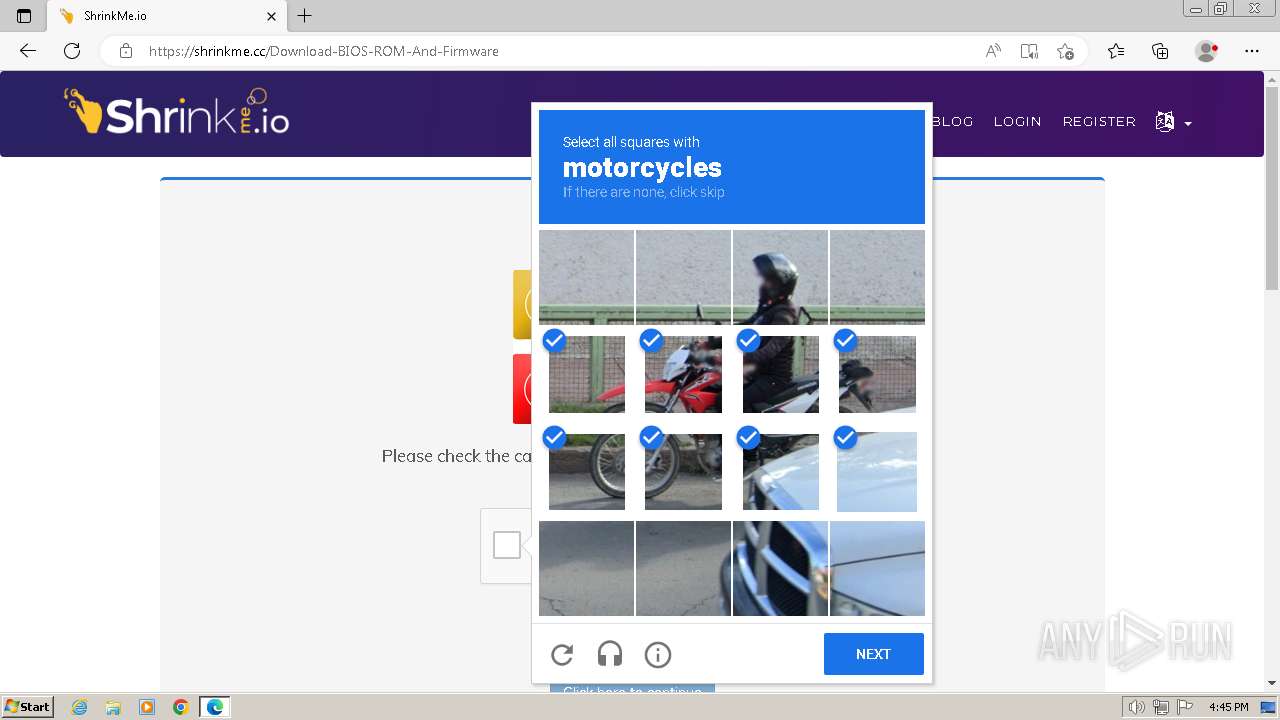The height and width of the screenshot is (720, 1280).
Task: Go back to previous page
Action: click(x=28, y=51)
